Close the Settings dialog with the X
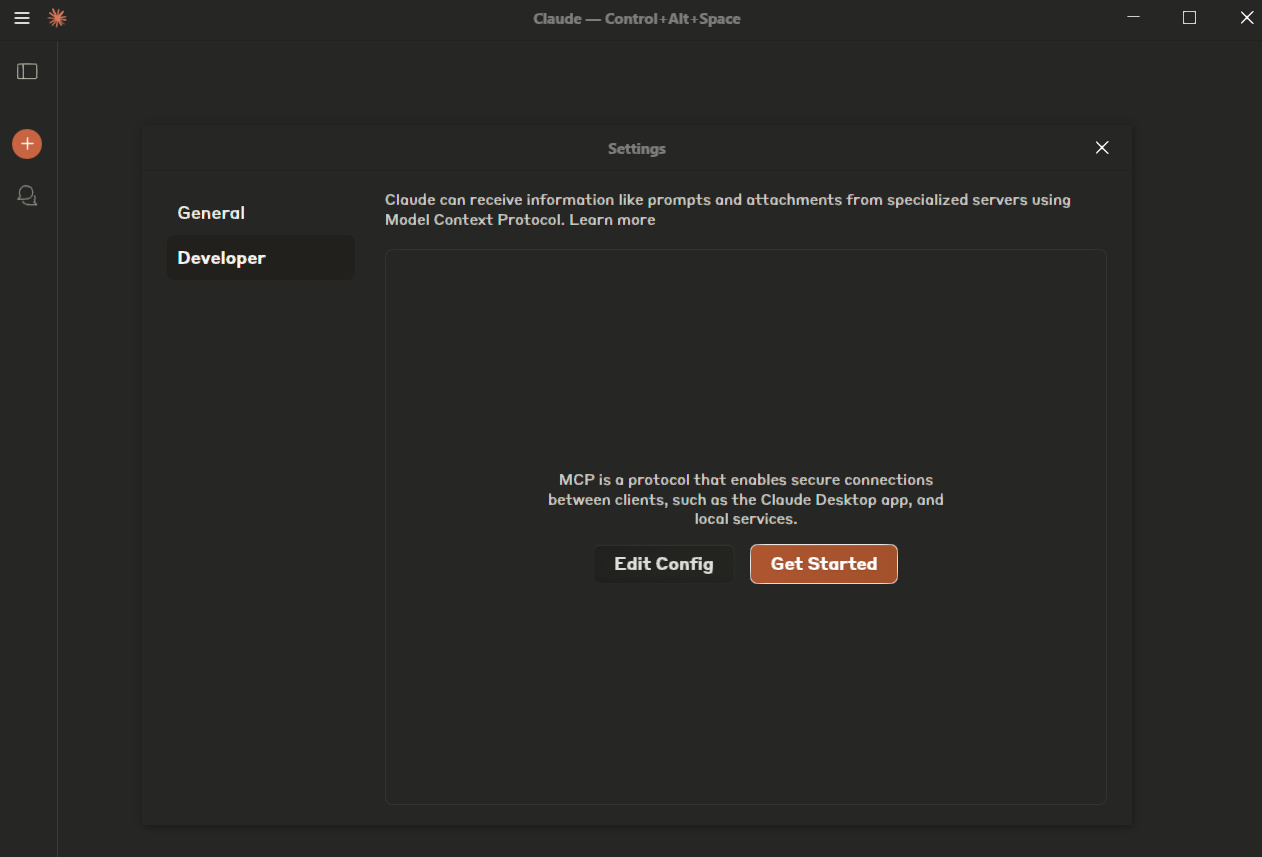1262x857 pixels. click(1102, 148)
